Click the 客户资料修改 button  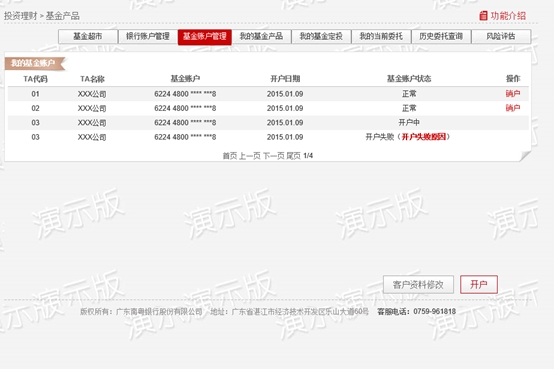(x=418, y=285)
